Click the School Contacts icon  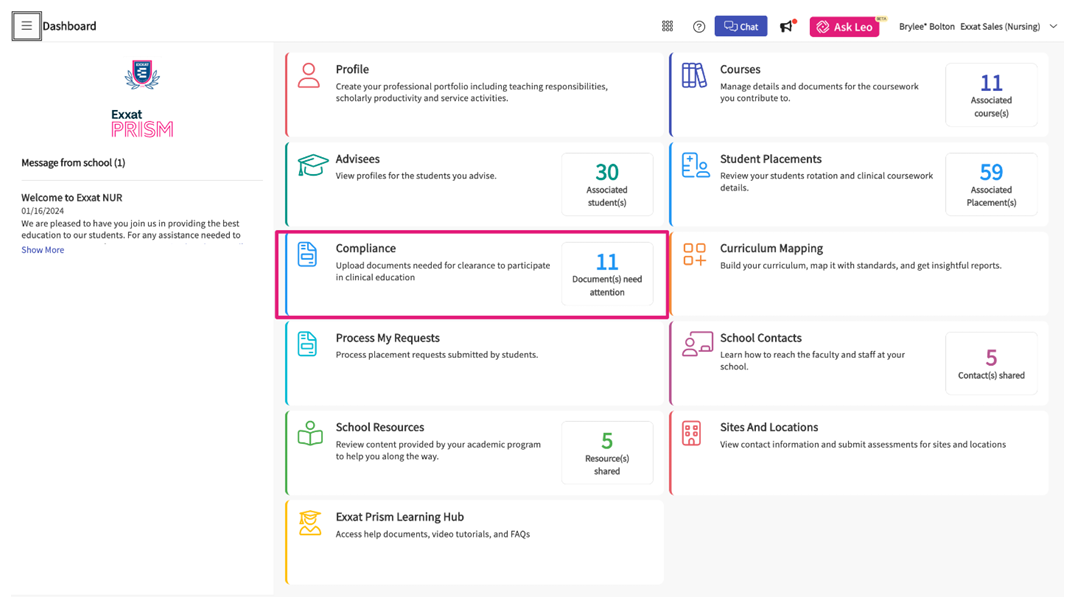tap(697, 344)
